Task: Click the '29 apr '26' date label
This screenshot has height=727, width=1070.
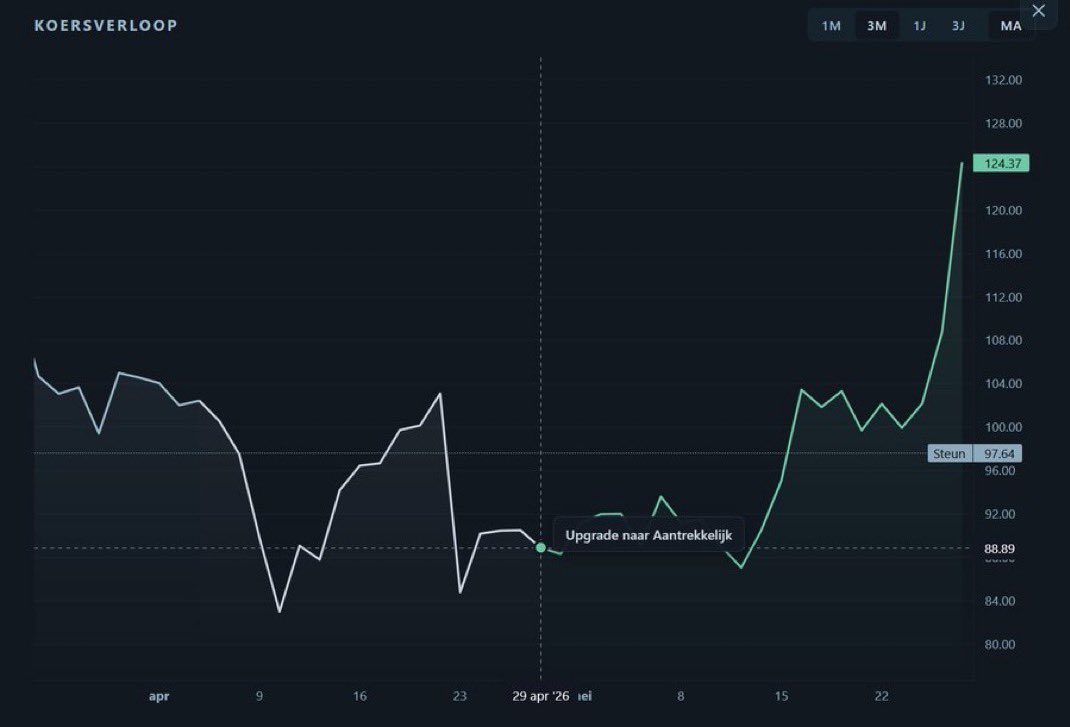Action: pyautogui.click(x=540, y=696)
